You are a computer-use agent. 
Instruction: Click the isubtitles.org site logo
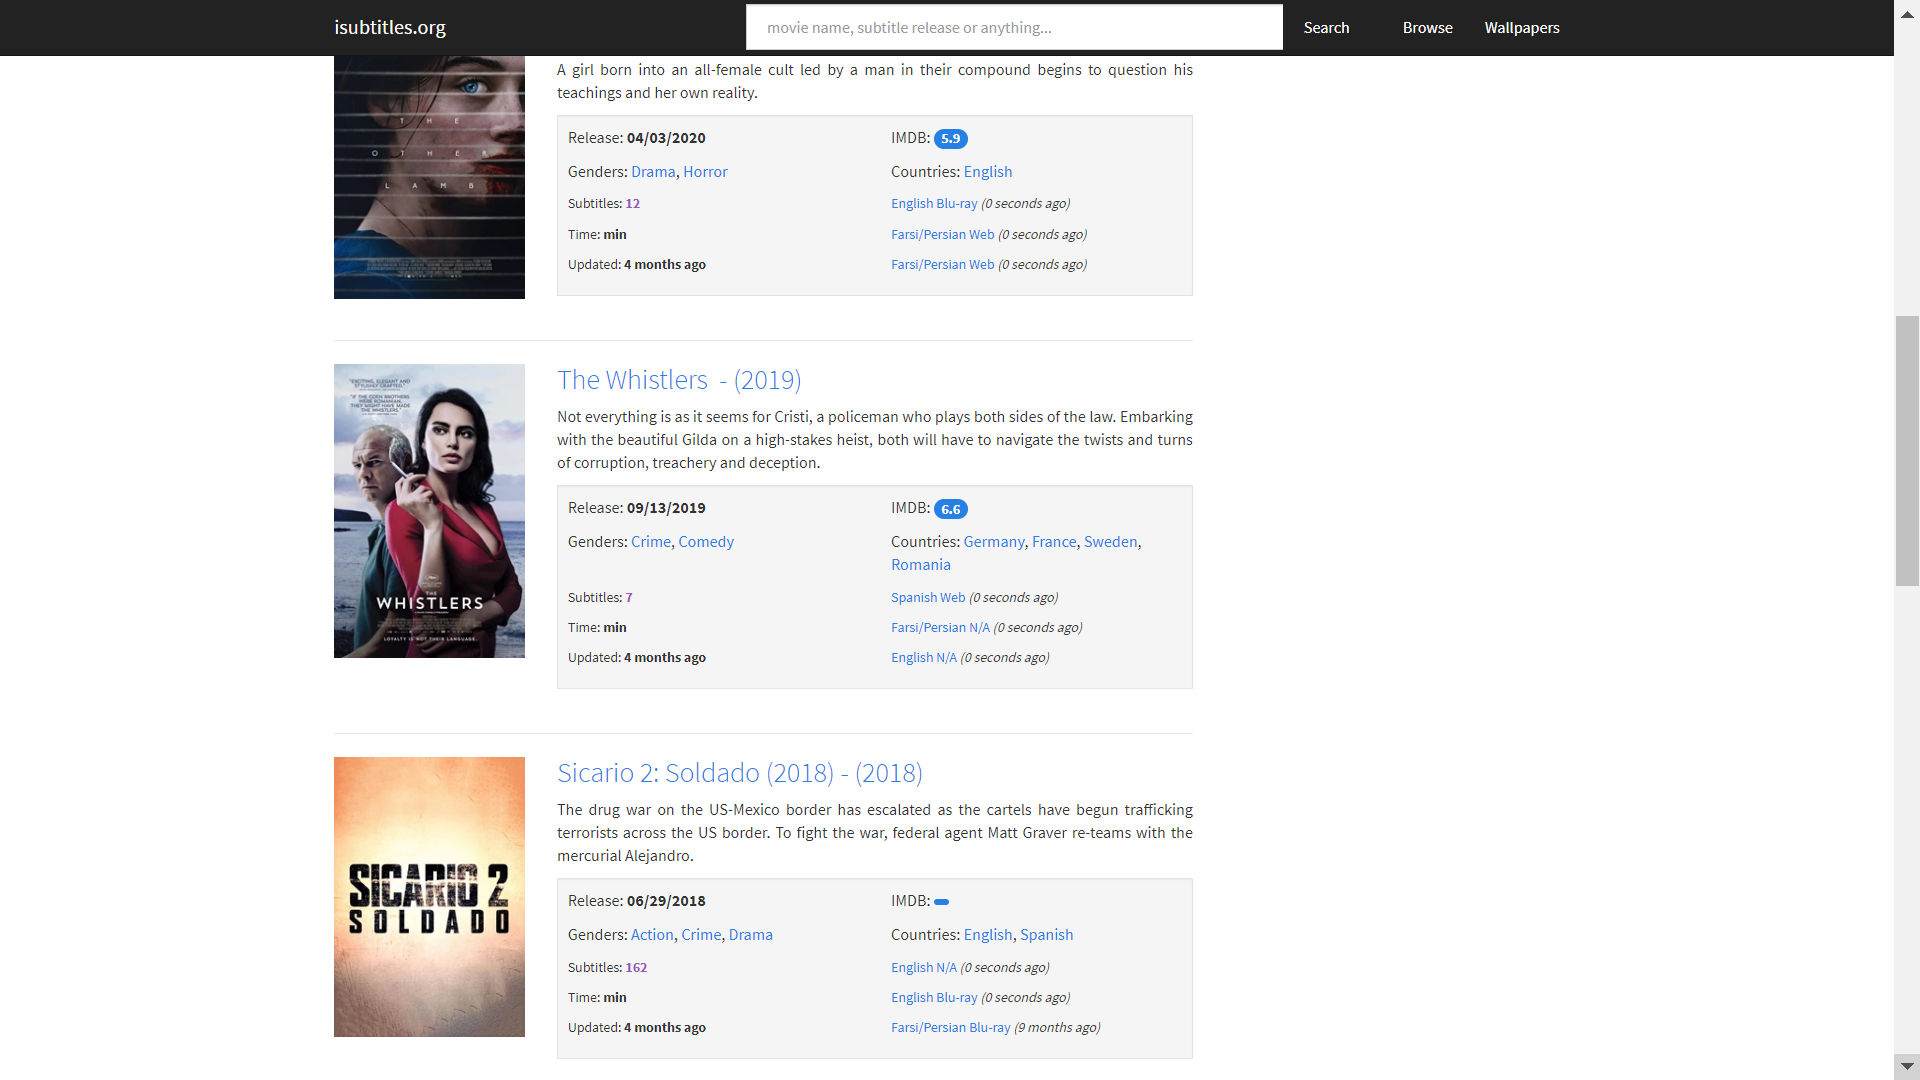390,27
